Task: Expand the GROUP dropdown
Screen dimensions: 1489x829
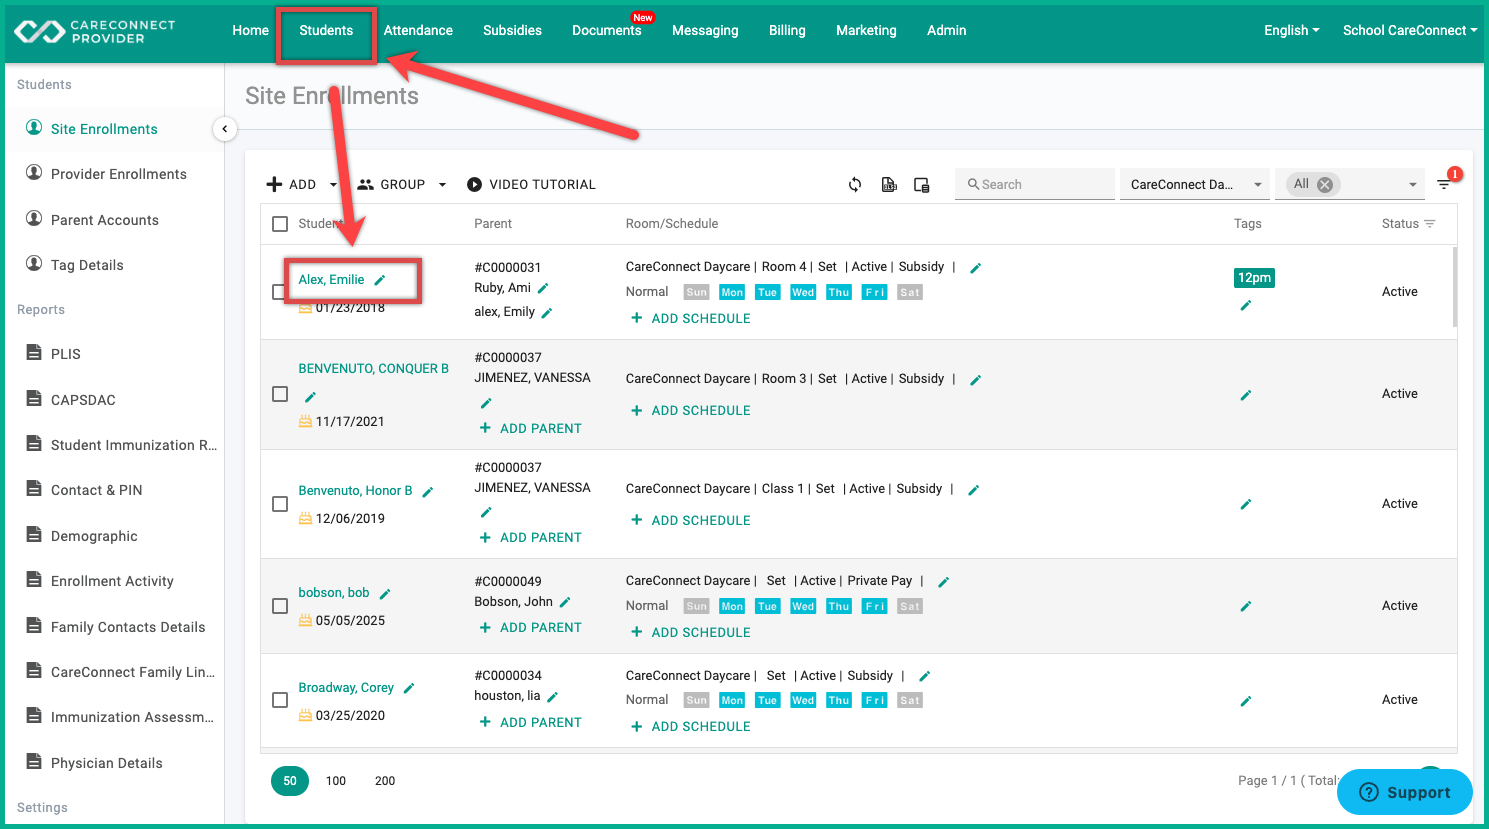Action: (x=442, y=185)
